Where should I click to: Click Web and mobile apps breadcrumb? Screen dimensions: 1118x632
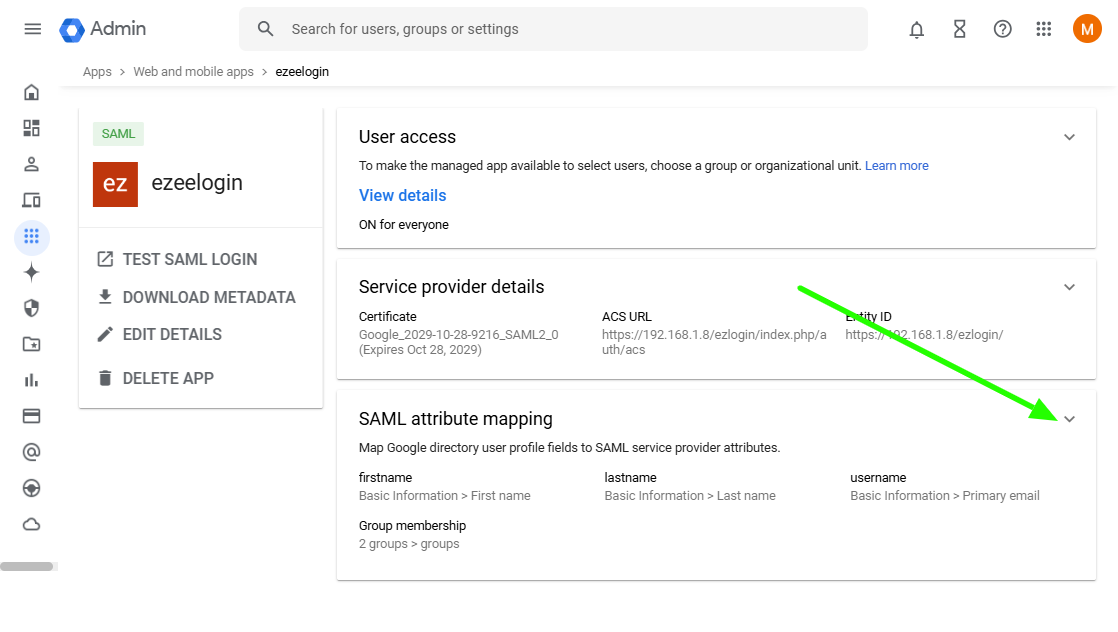point(193,72)
